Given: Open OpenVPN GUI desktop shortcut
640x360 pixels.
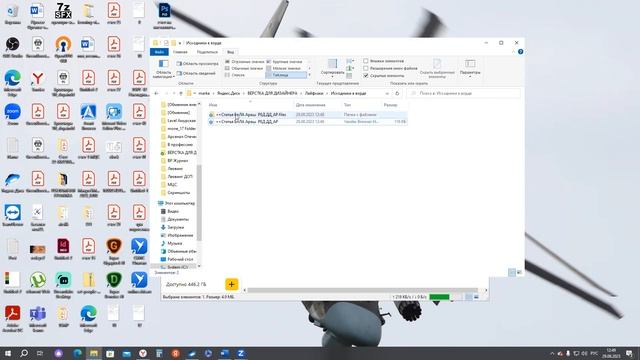Looking at the screenshot, I should click(63, 49).
